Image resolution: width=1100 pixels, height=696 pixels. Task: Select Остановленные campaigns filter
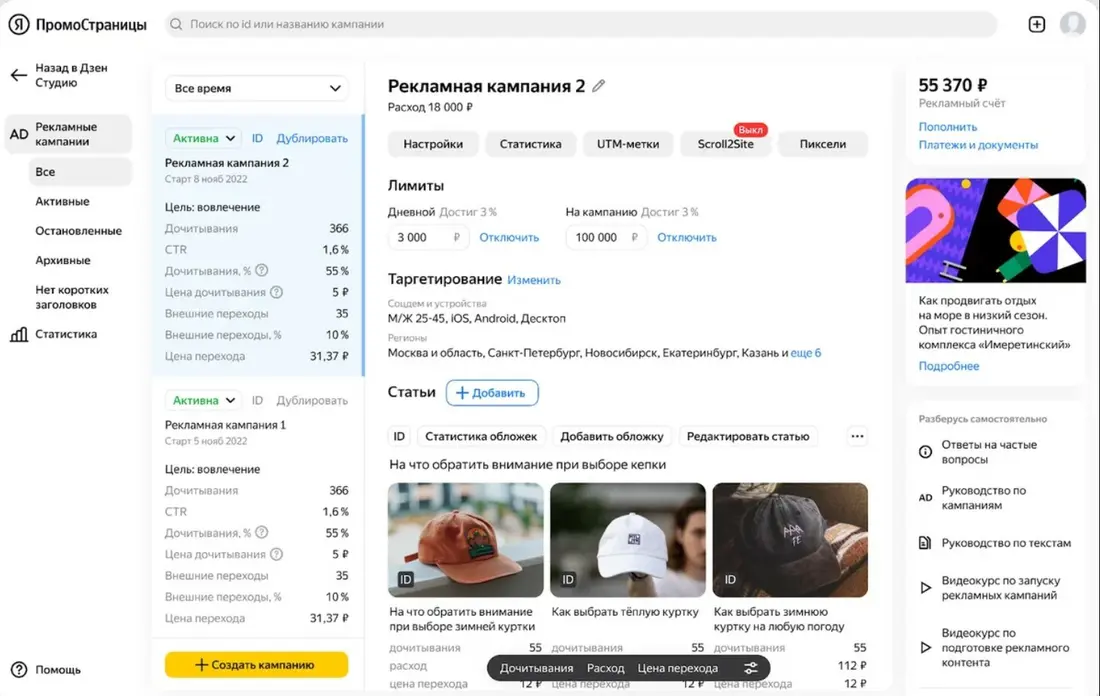pyautogui.click(x=79, y=231)
